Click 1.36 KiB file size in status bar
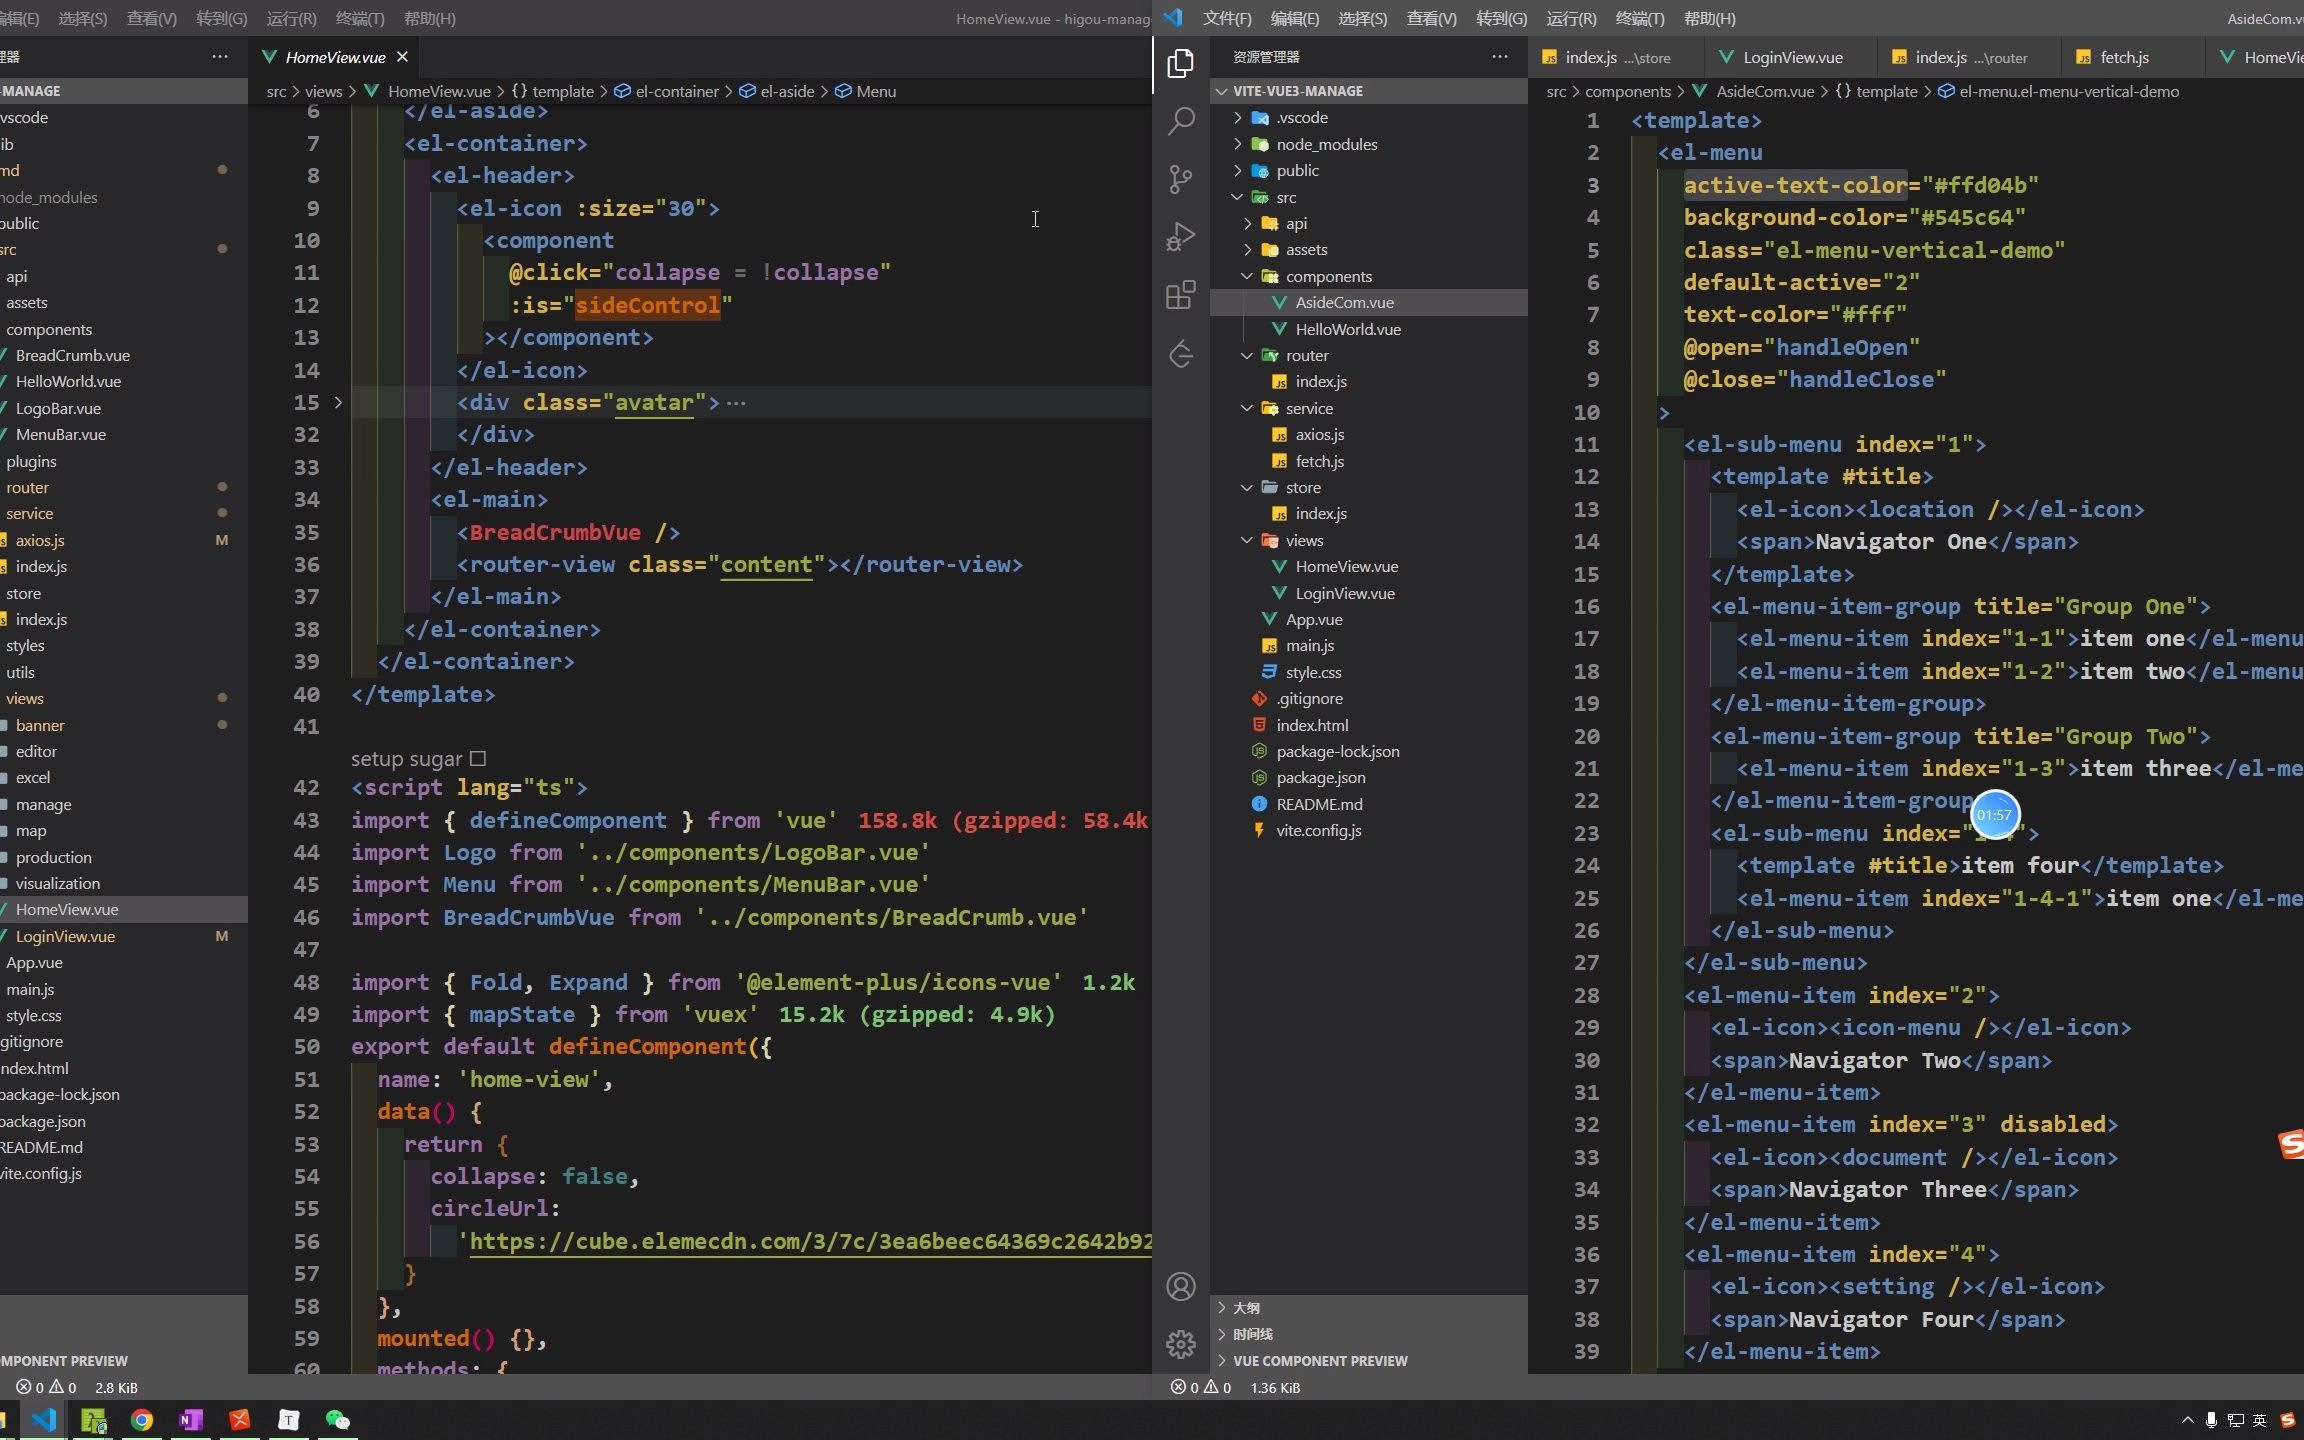 [1274, 1387]
